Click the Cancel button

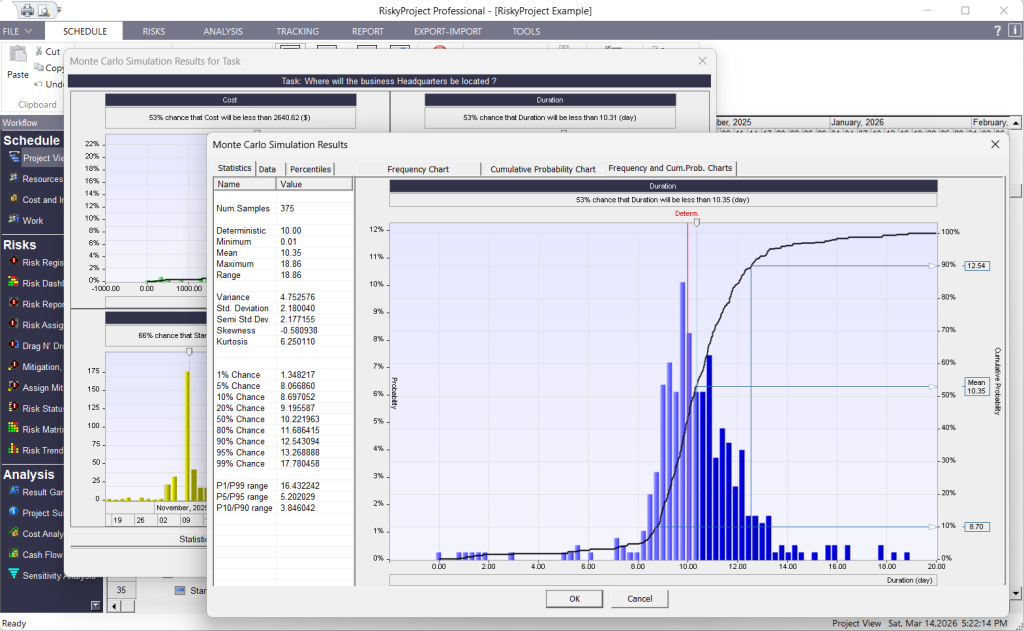click(638, 599)
